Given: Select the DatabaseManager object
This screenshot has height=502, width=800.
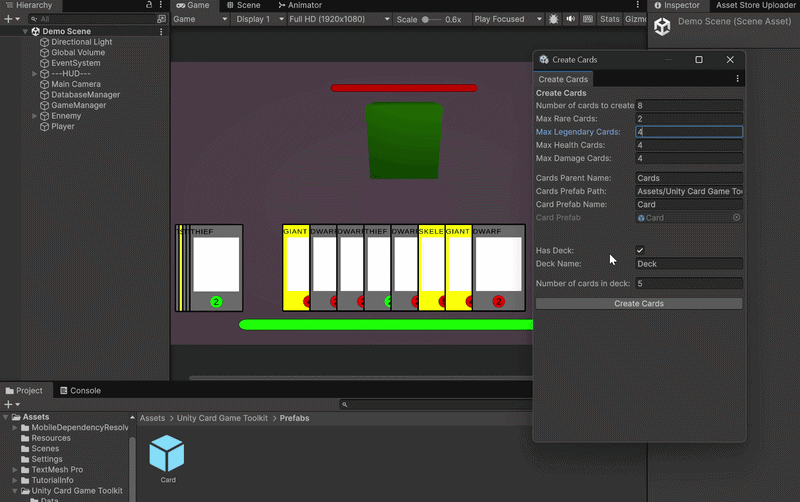Looking at the screenshot, I should pos(85,95).
